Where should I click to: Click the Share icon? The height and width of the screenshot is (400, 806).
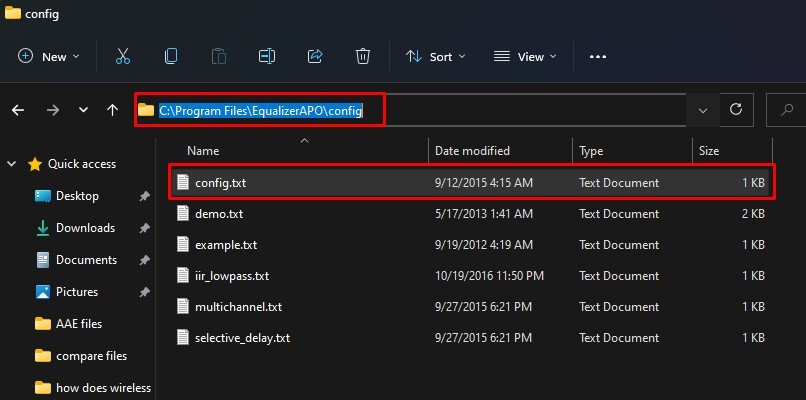coord(315,57)
